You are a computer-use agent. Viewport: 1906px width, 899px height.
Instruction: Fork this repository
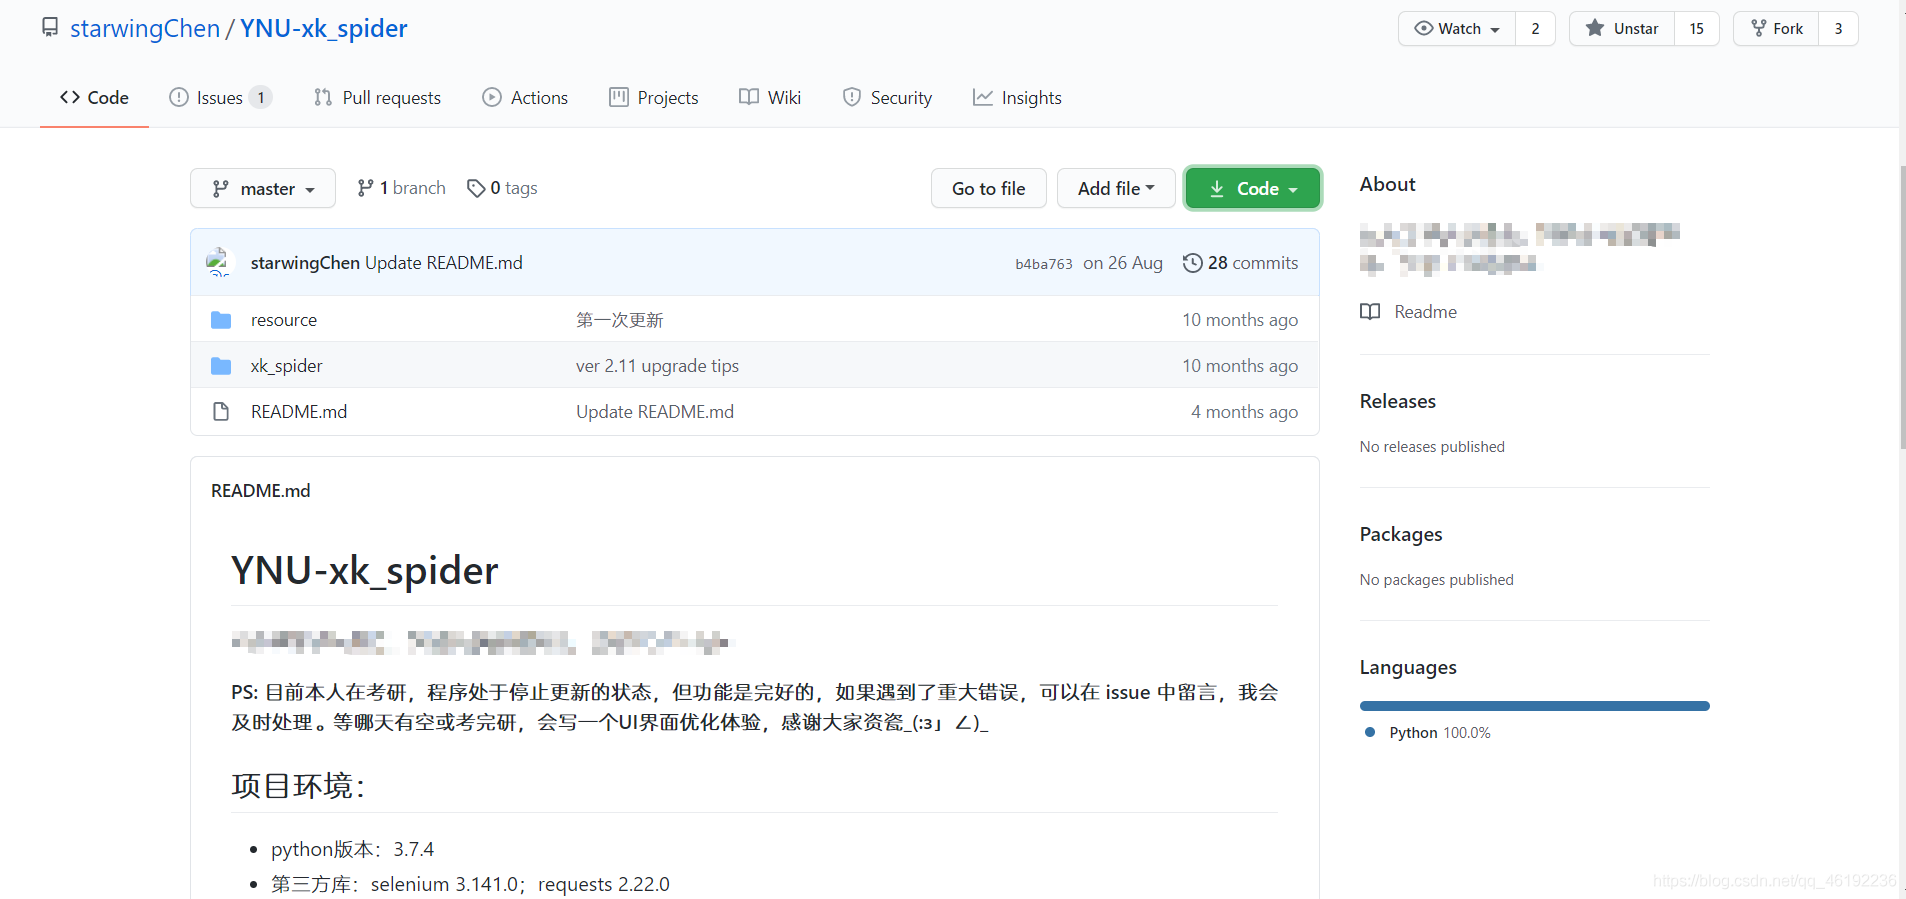click(x=1777, y=29)
